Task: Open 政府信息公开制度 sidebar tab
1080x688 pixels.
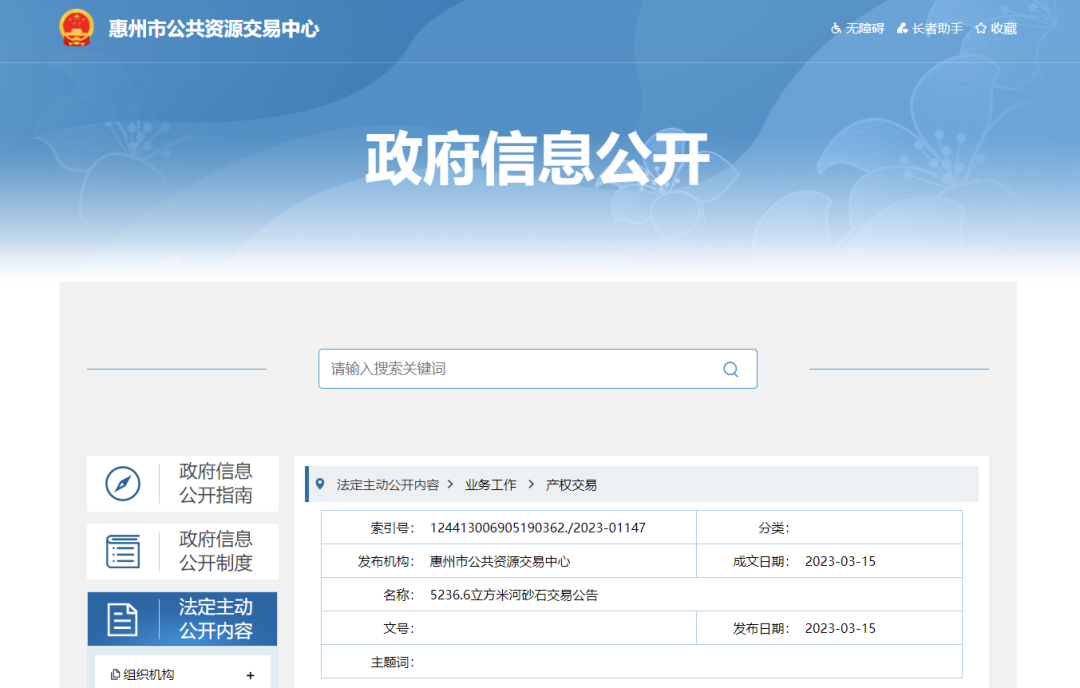Action: click(215, 551)
